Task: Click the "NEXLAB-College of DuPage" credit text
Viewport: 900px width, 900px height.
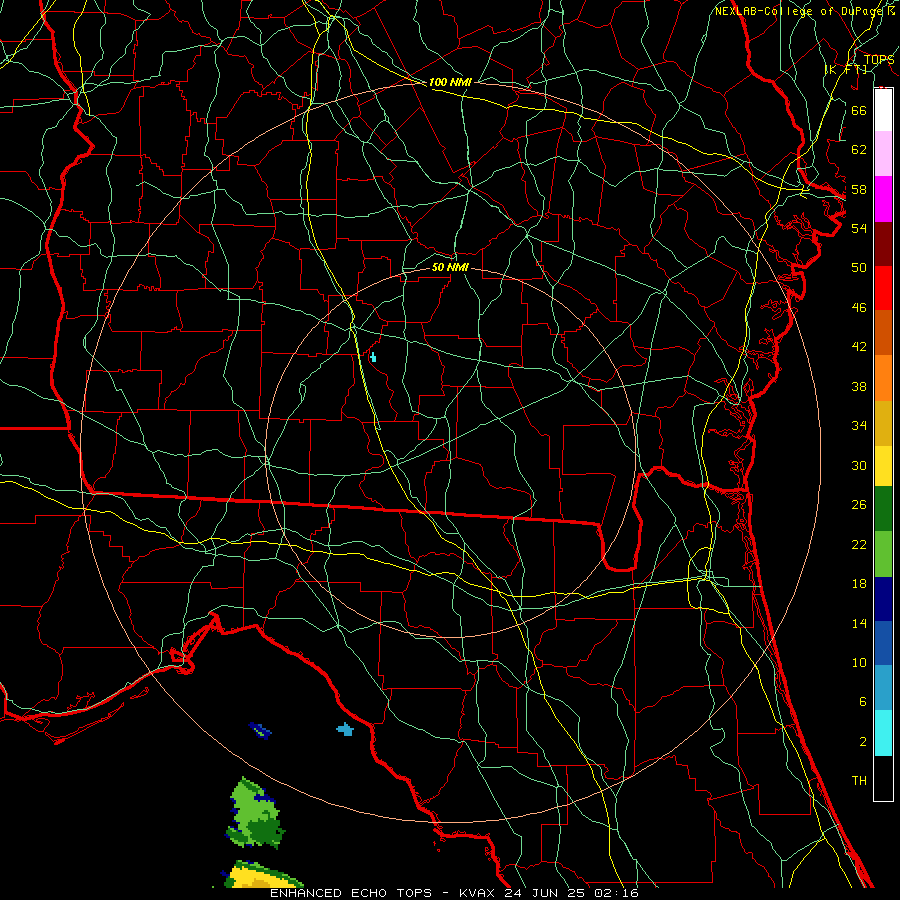Action: tap(800, 11)
